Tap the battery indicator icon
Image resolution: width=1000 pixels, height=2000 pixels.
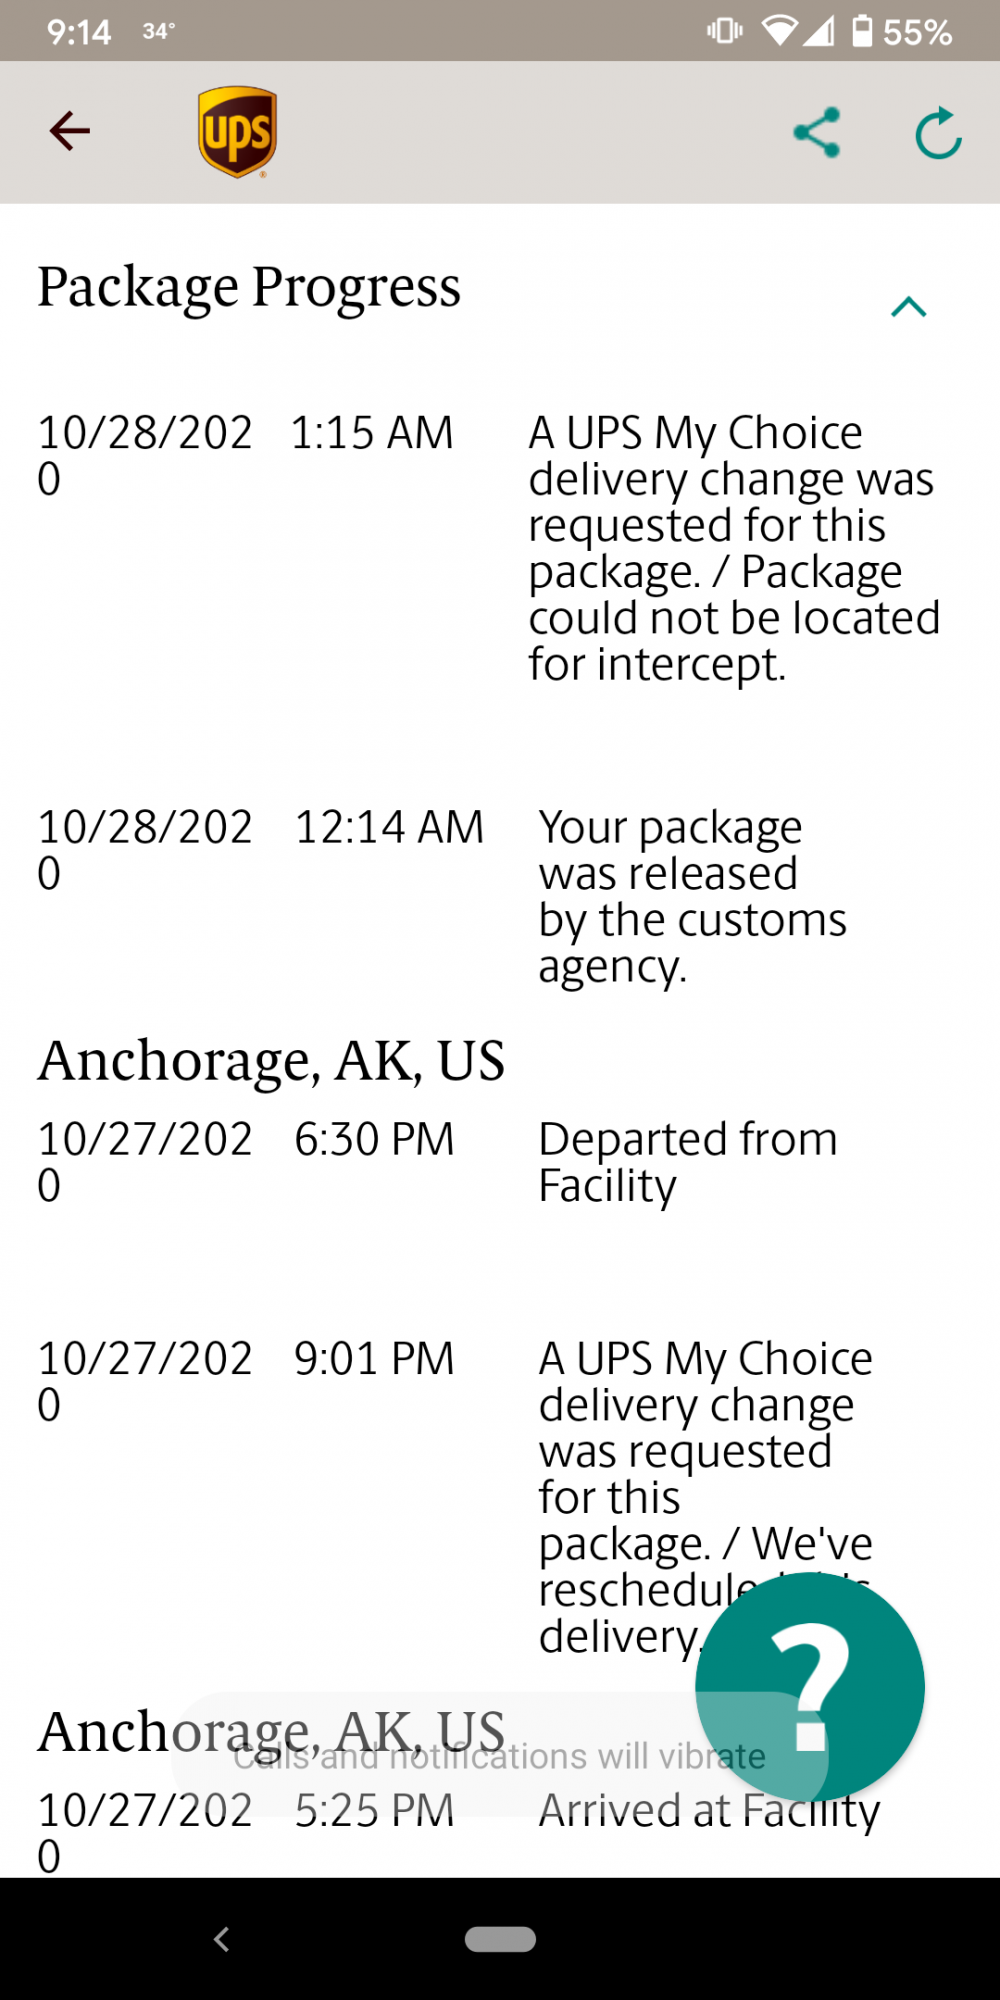point(862,31)
